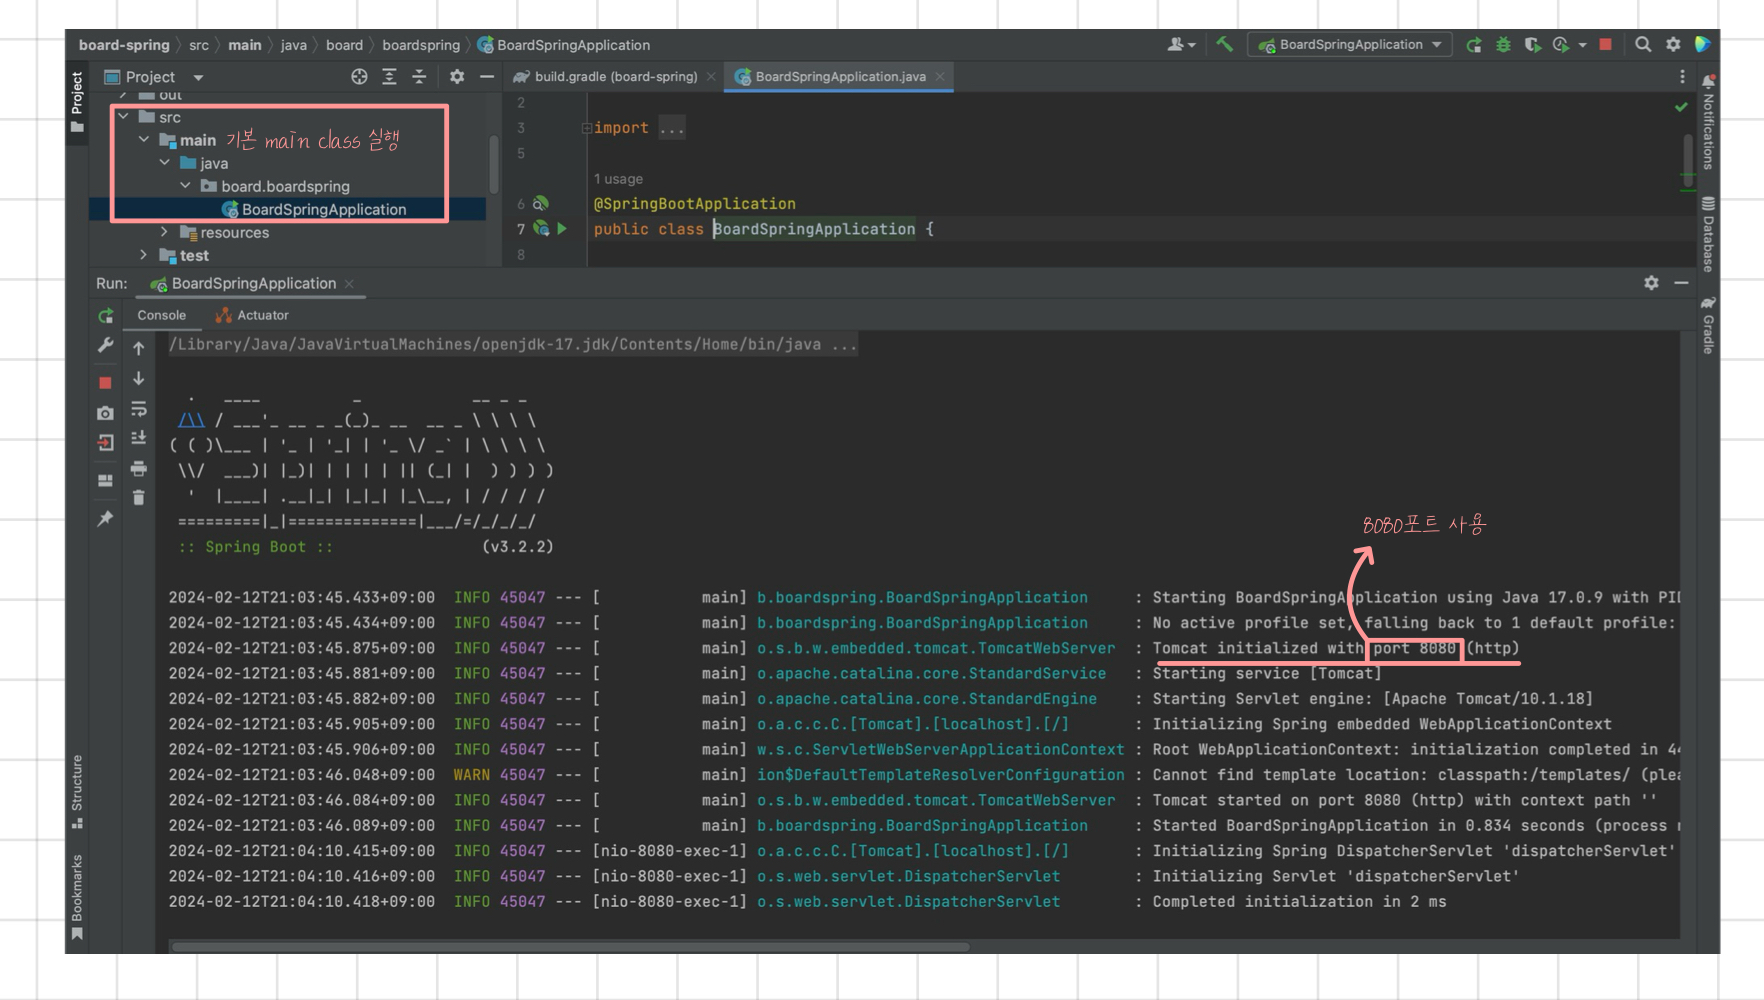Open the colorful JetBrains toolbox icon
Viewport: 1764px width, 1000px height.
tap(1702, 44)
